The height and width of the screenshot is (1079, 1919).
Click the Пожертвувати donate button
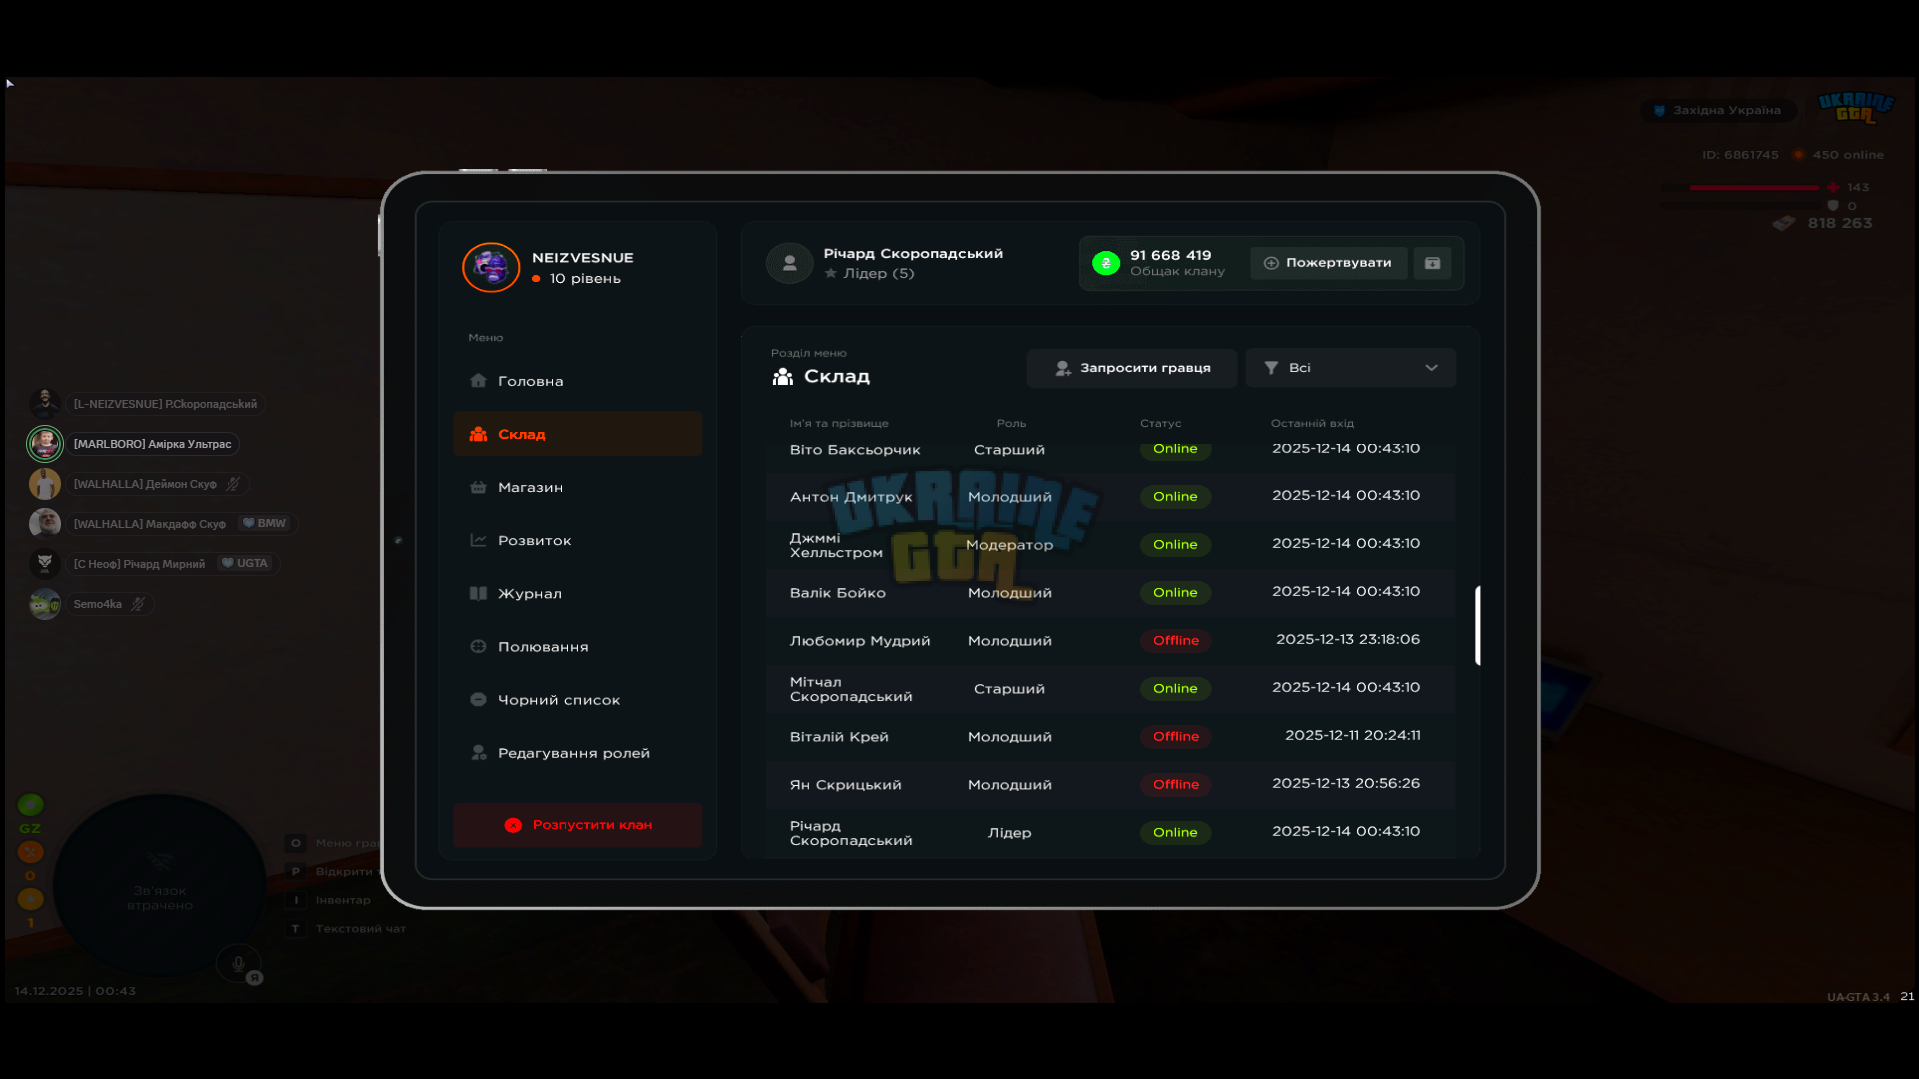coord(1328,263)
